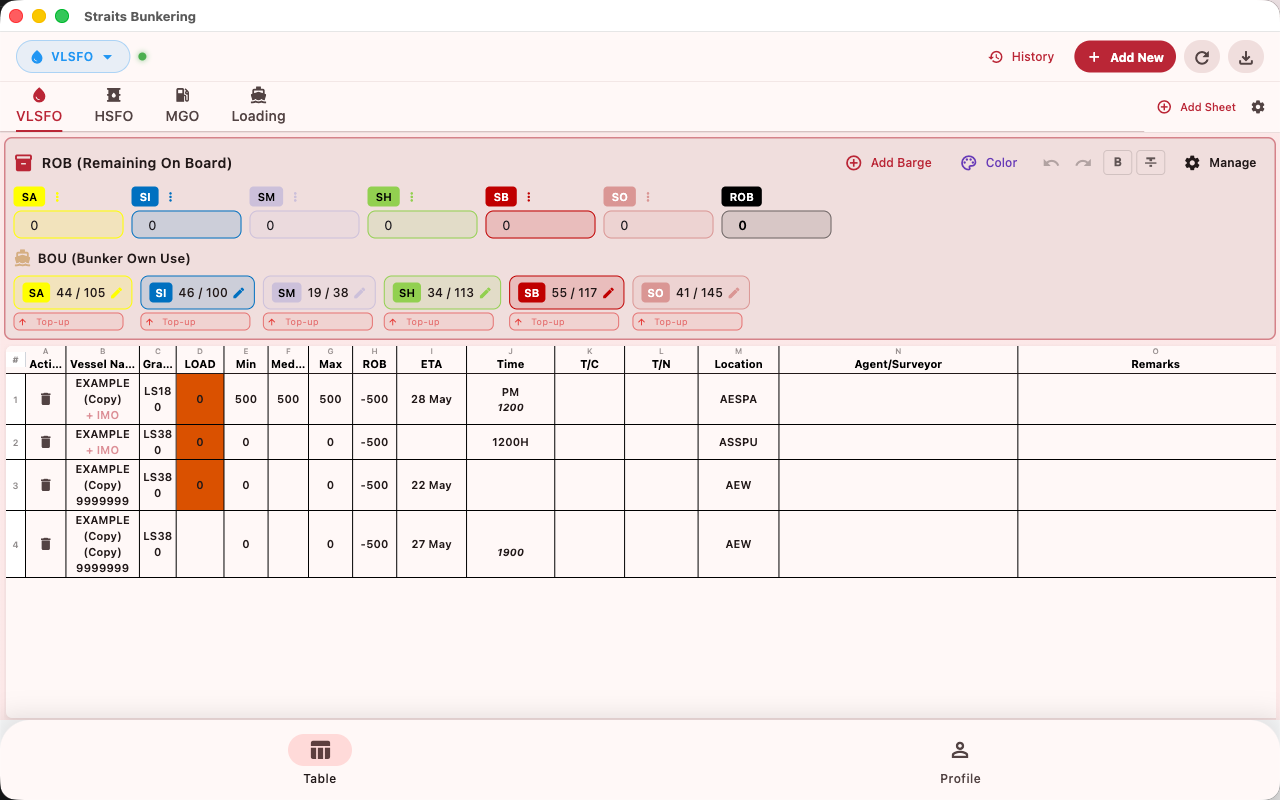Open the Manage settings
This screenshot has height=800, width=1280.
(x=1220, y=163)
